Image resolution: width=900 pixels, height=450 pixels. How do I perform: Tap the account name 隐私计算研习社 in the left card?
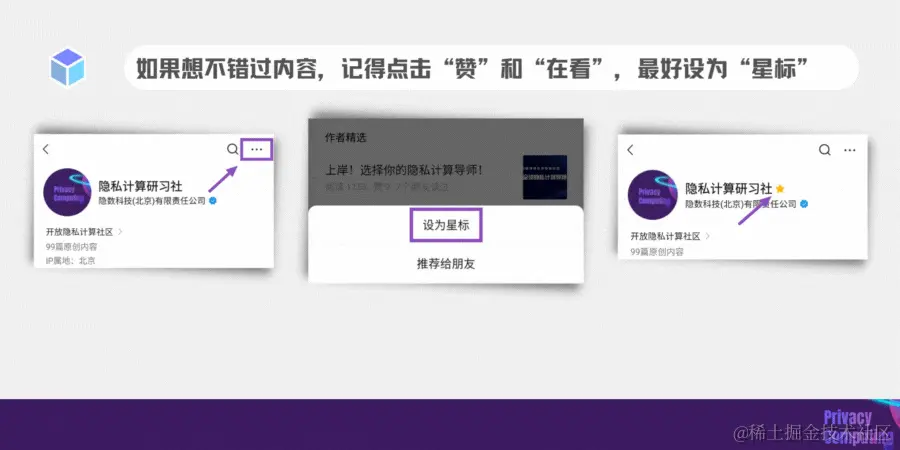(x=141, y=186)
